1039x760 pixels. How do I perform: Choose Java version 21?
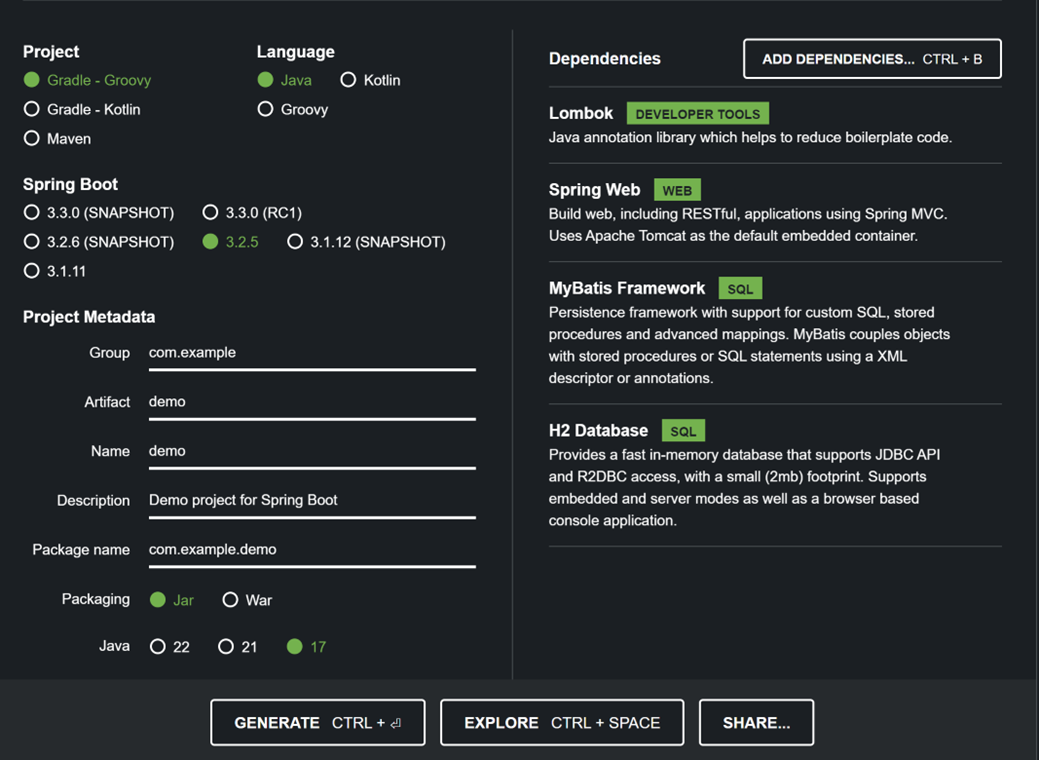(x=237, y=647)
